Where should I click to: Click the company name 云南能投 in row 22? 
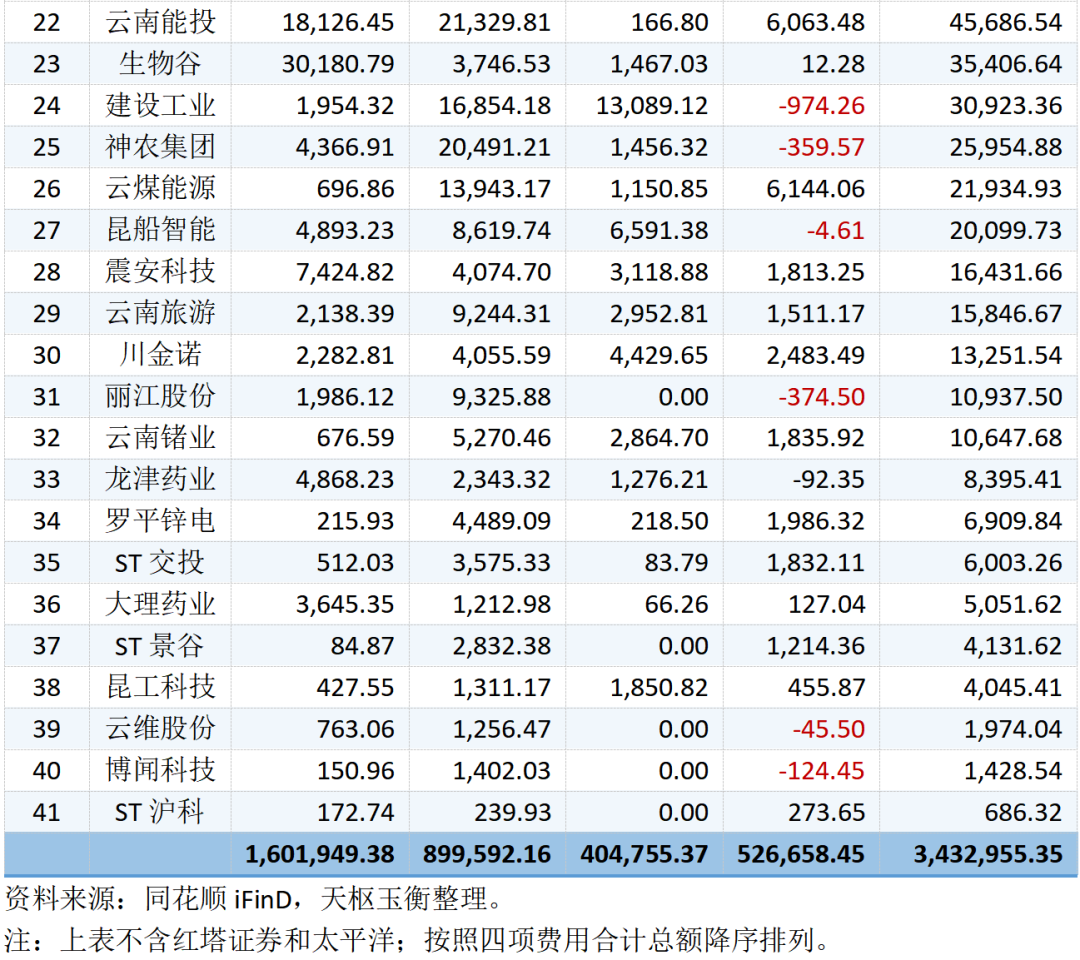tap(160, 22)
